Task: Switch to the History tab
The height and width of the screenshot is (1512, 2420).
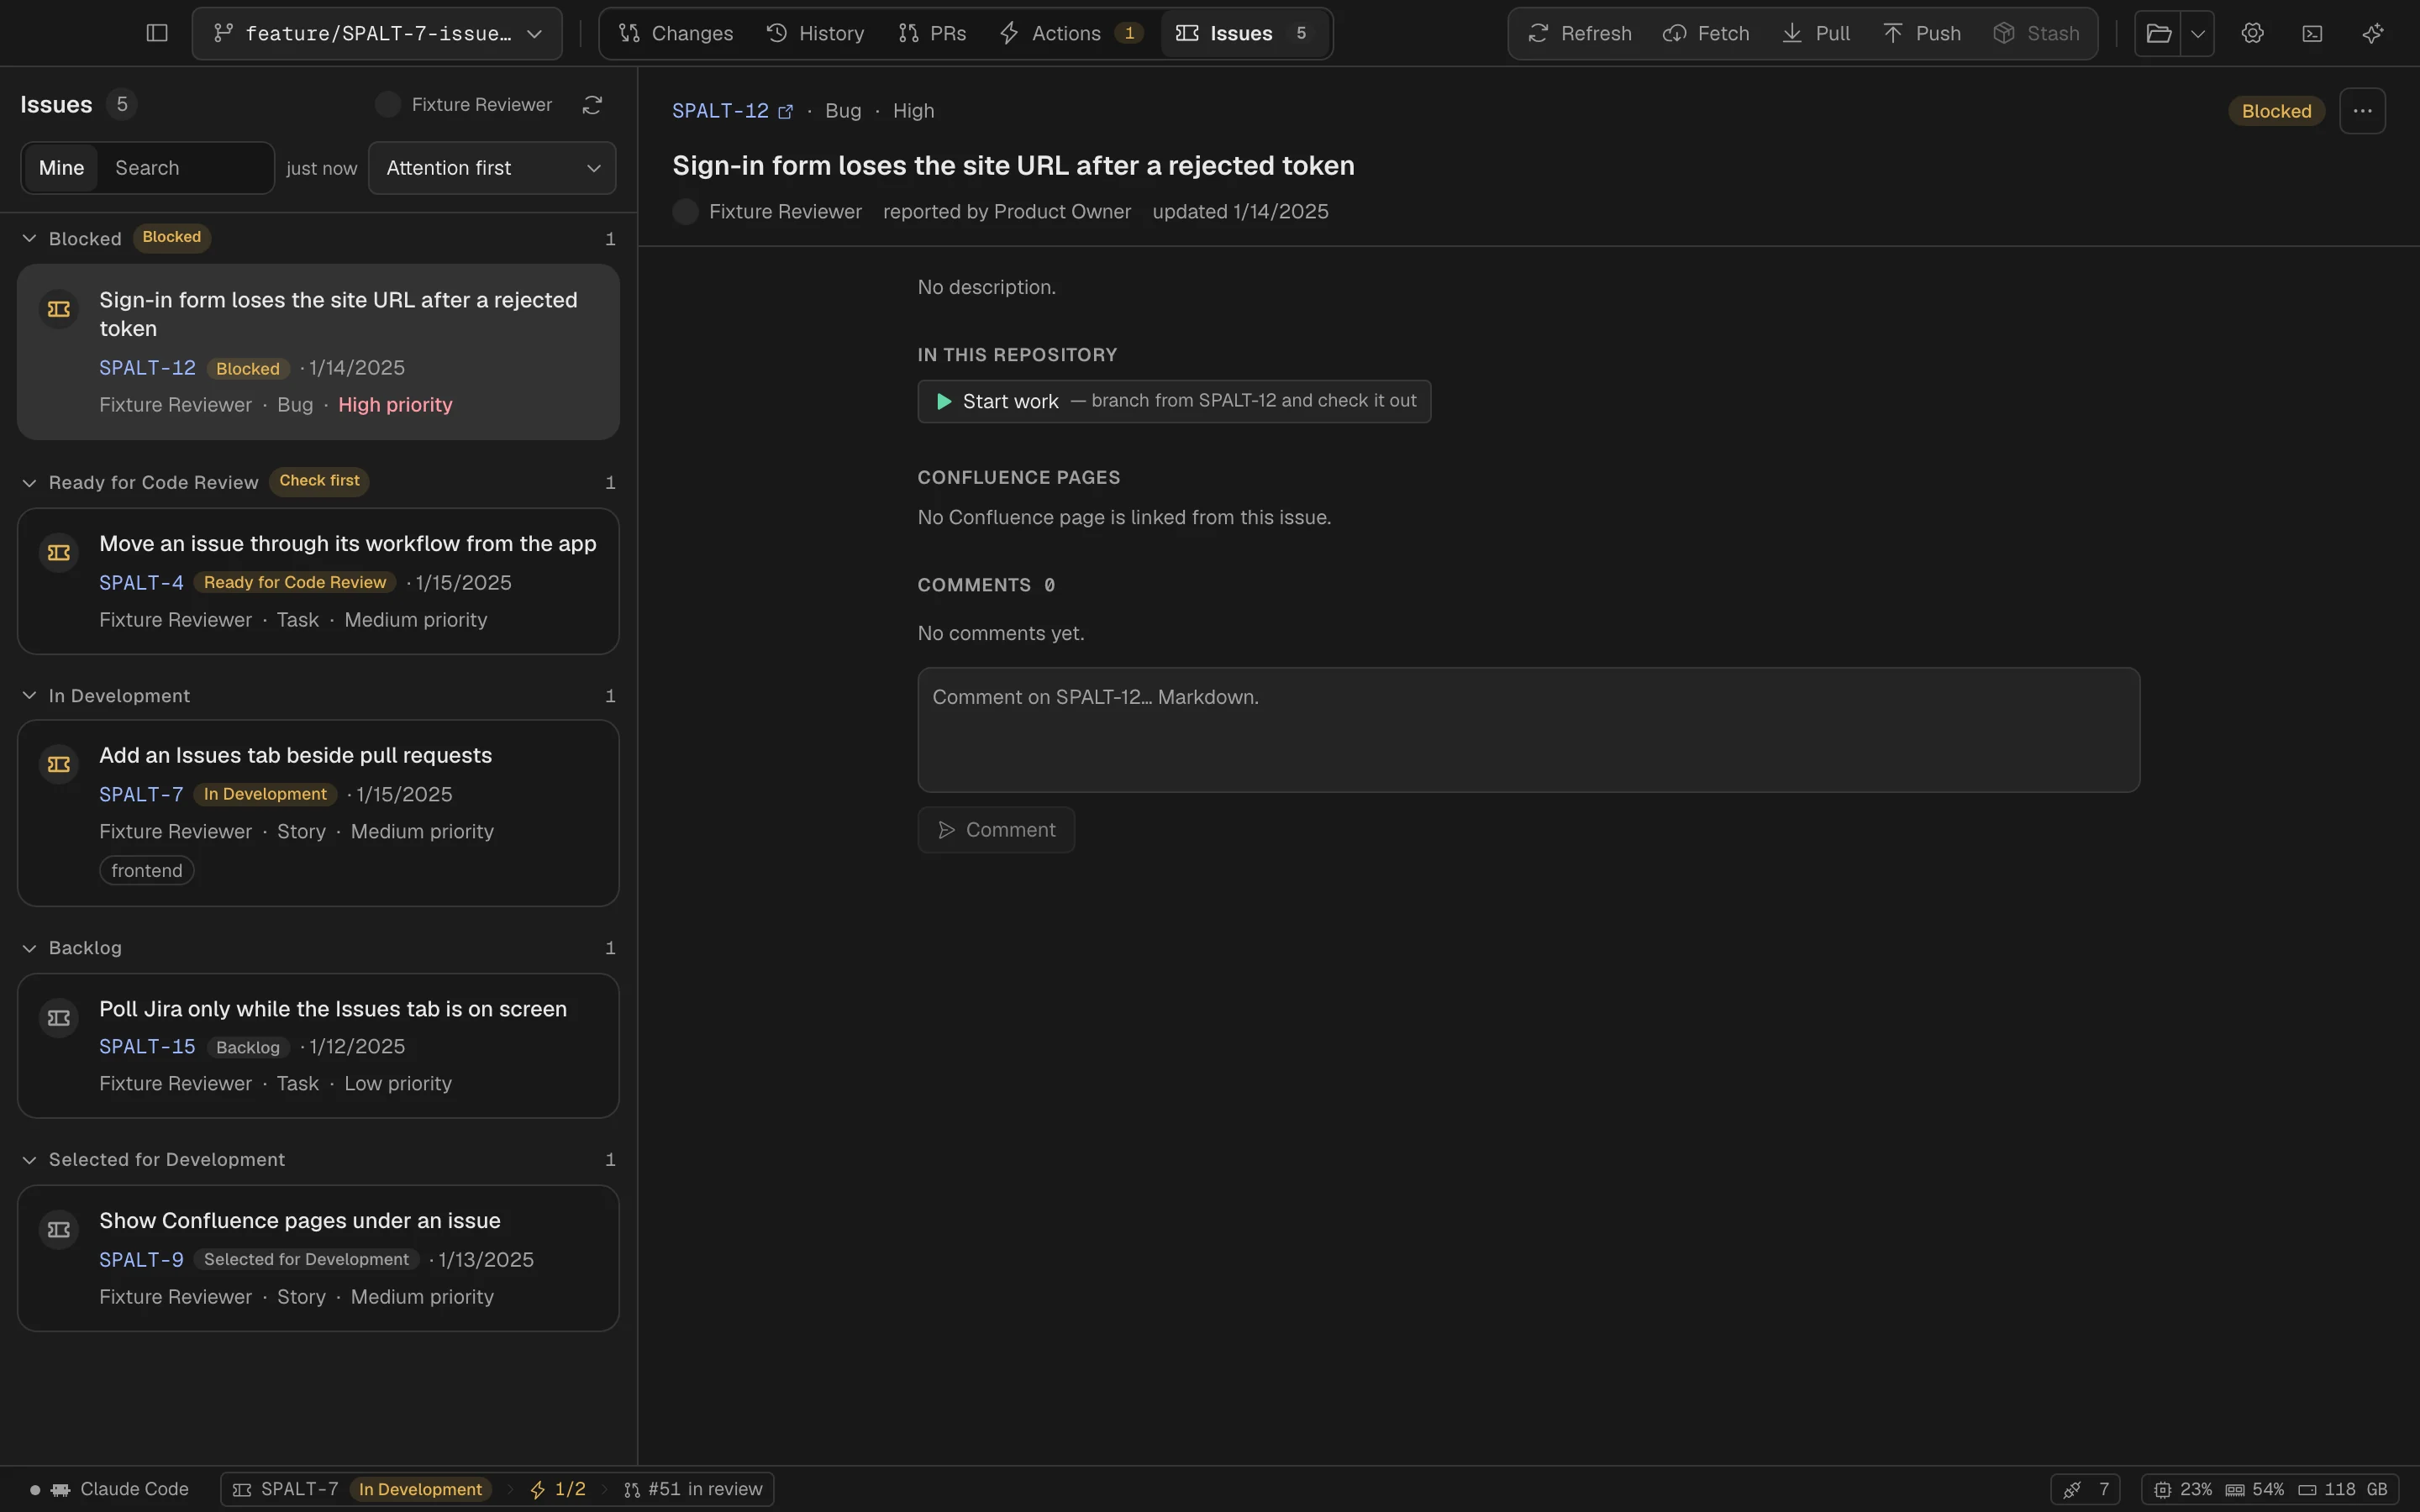Action: coord(815,33)
